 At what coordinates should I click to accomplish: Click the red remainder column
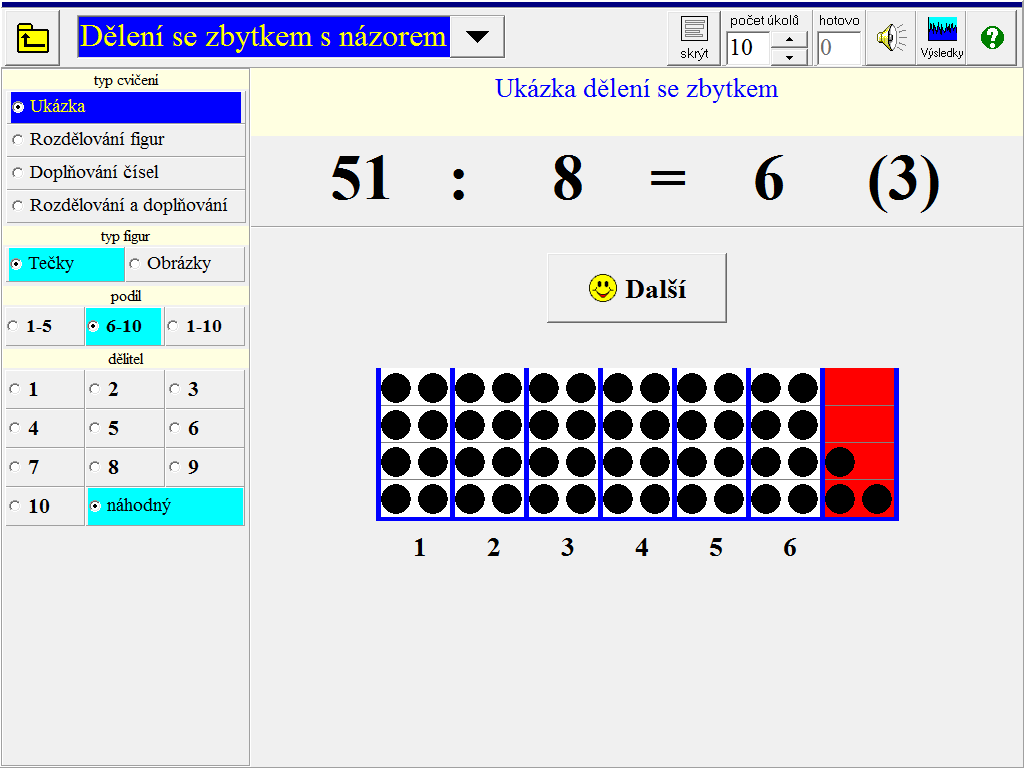859,444
